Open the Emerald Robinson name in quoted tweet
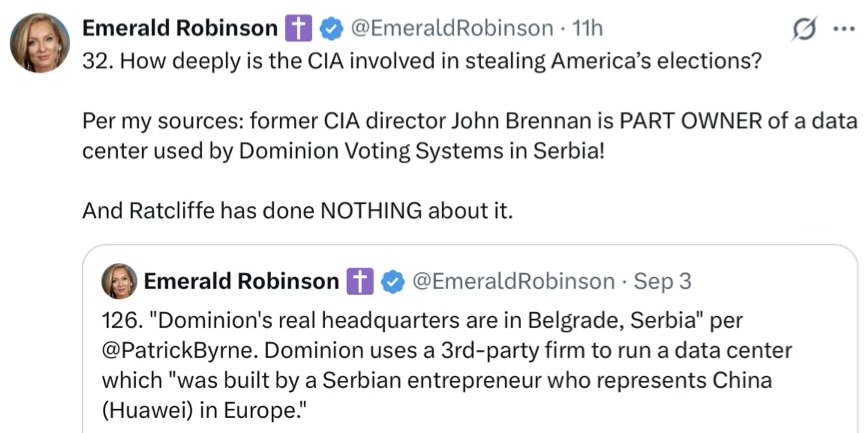The image size is (868, 433). pos(241,282)
